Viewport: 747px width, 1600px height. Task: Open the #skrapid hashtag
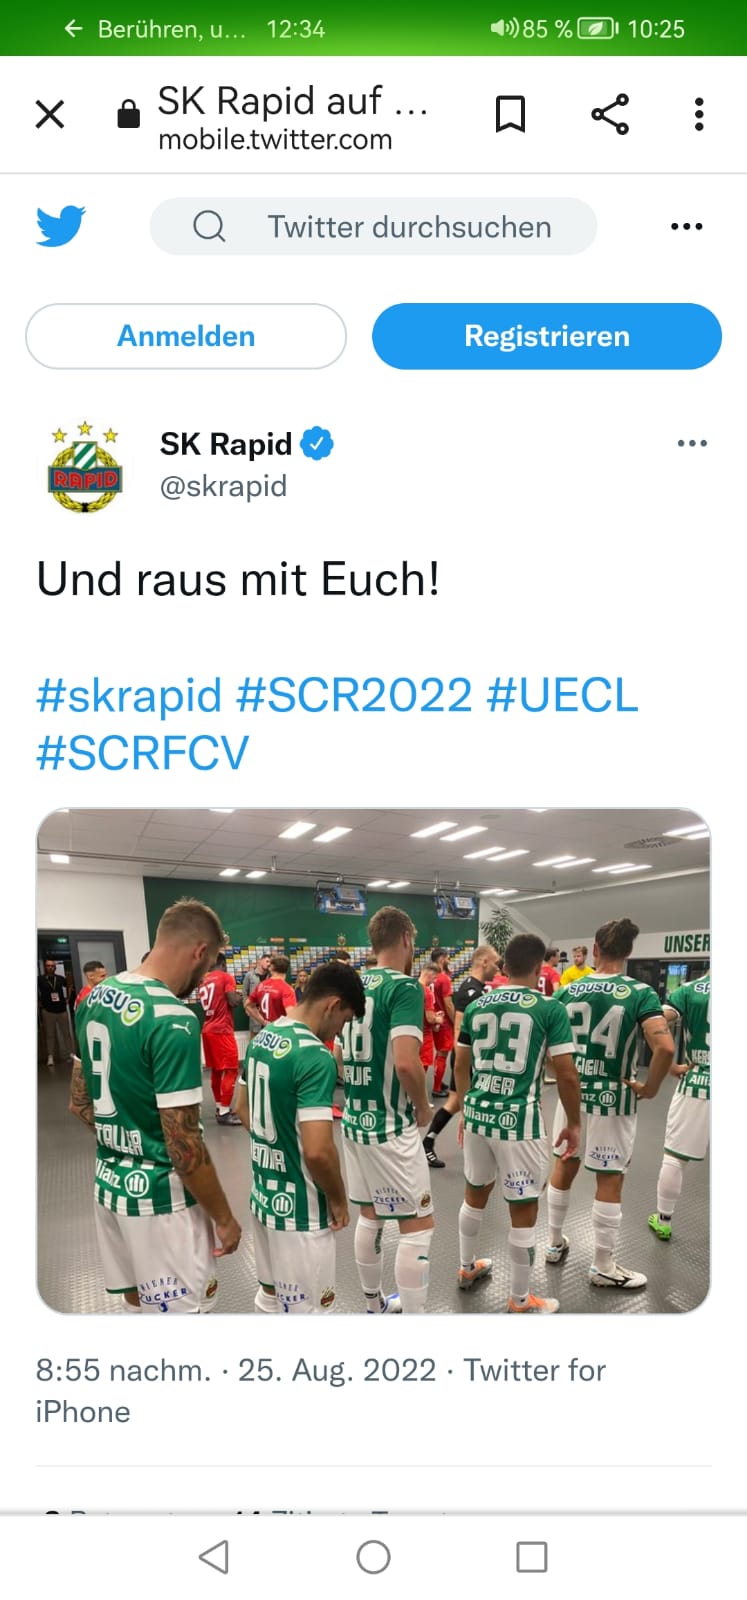coord(129,695)
